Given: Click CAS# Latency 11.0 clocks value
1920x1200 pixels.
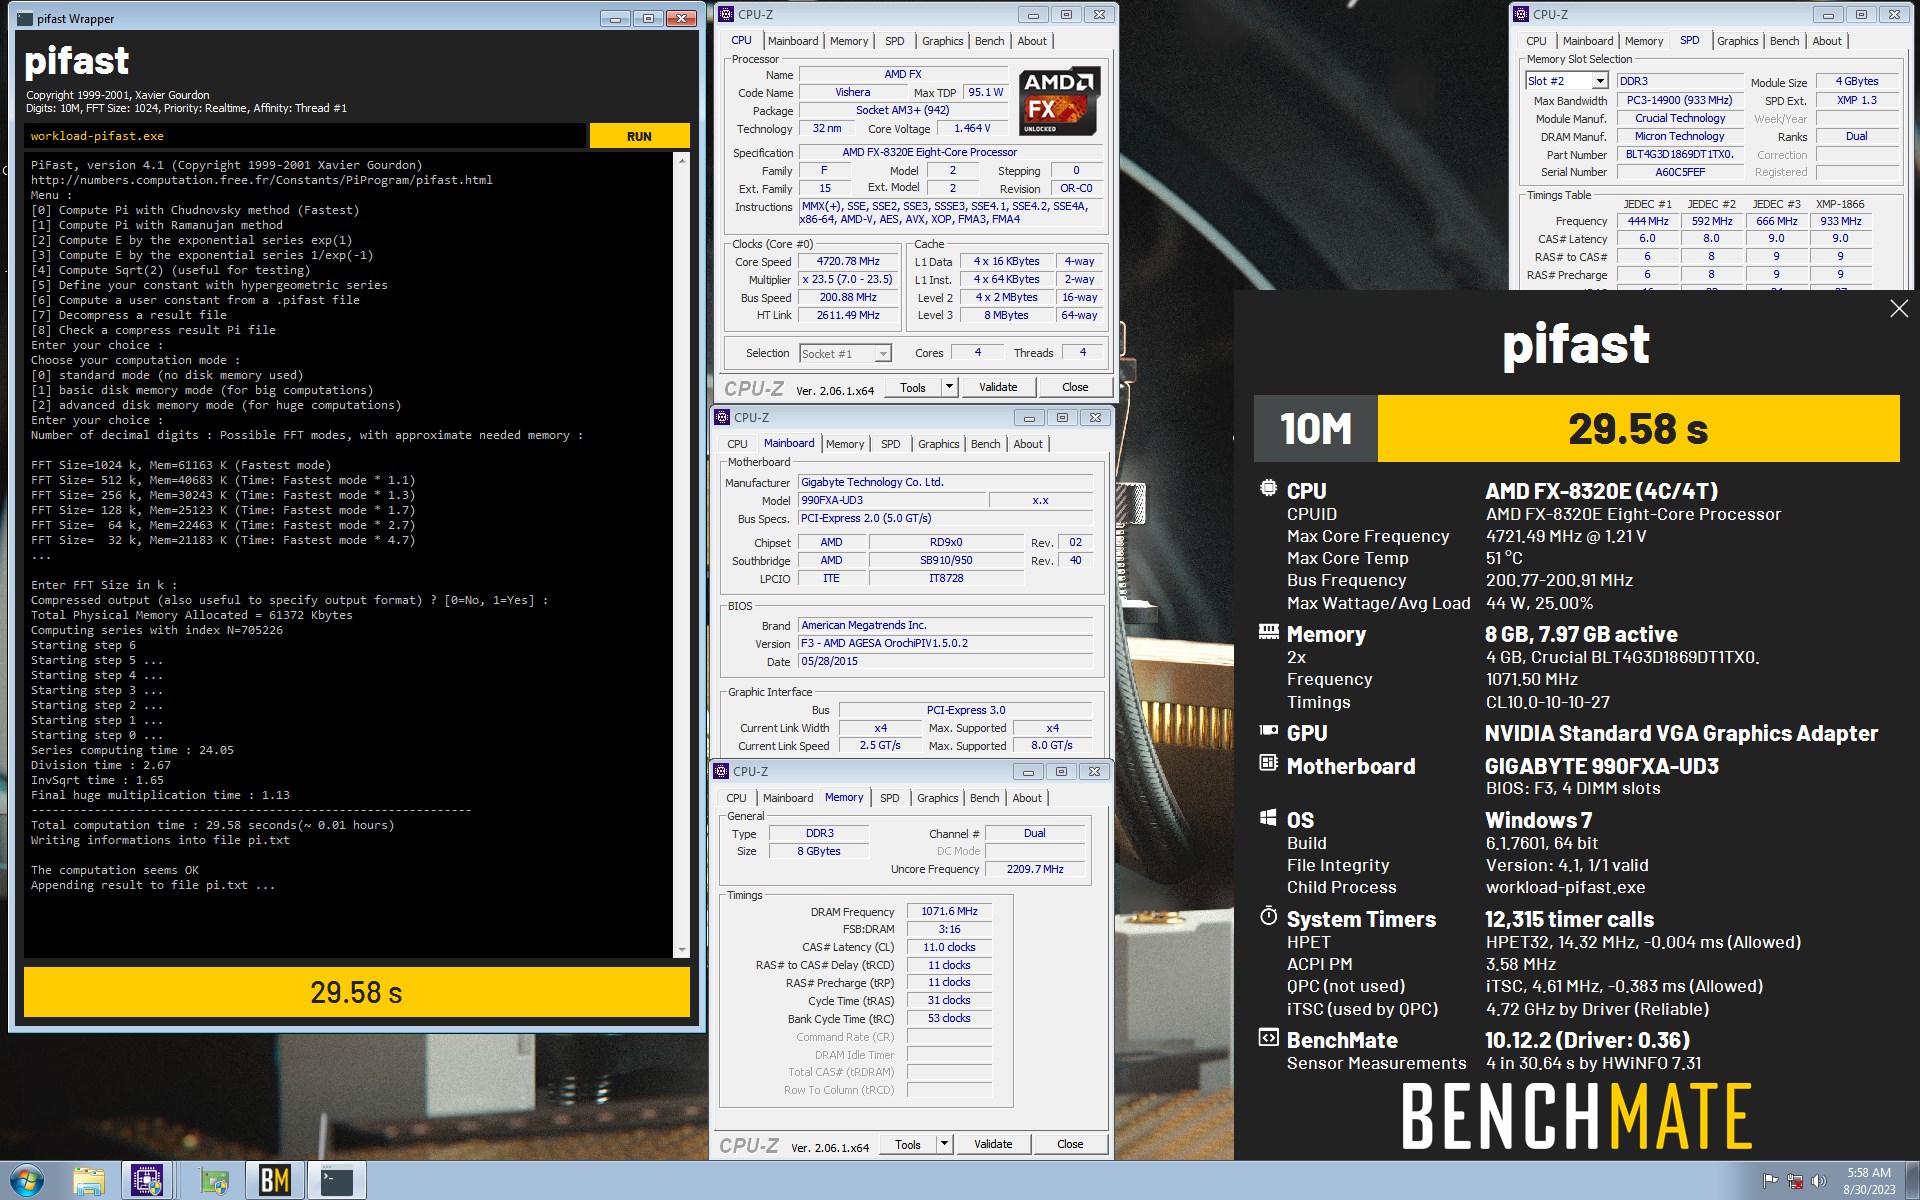Looking at the screenshot, I should click(x=949, y=947).
